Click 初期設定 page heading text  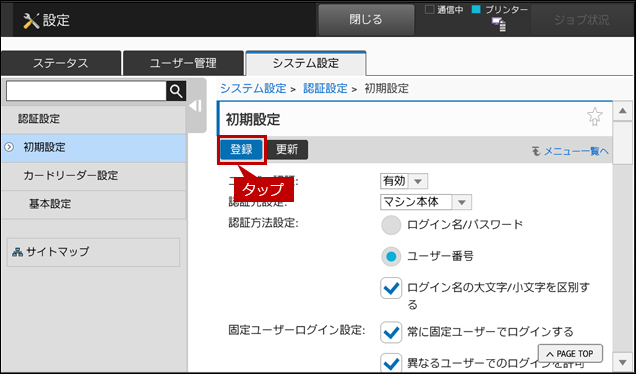tap(253, 120)
